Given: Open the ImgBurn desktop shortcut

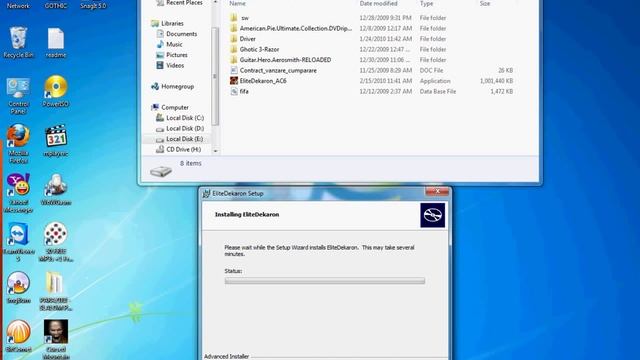Looking at the screenshot, I should [x=18, y=287].
